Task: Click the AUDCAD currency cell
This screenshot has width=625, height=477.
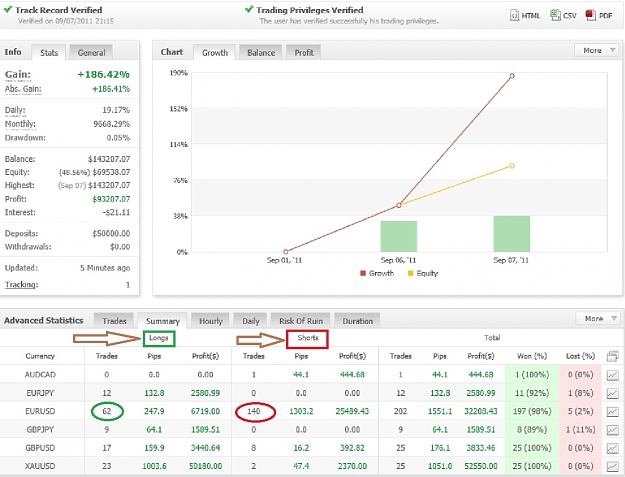Action: point(40,375)
